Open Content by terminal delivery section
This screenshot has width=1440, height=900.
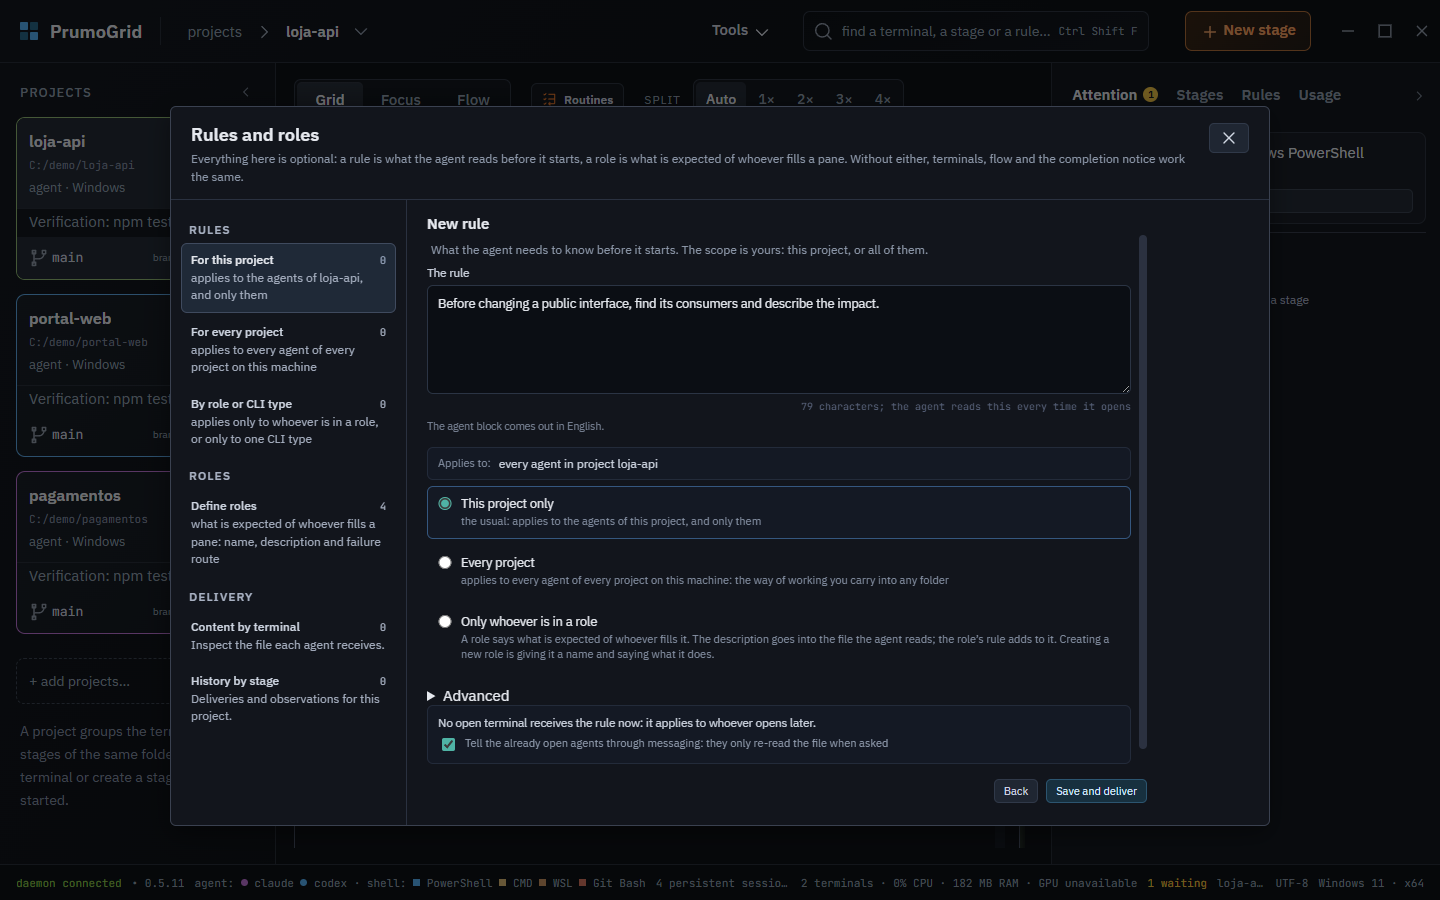288,636
